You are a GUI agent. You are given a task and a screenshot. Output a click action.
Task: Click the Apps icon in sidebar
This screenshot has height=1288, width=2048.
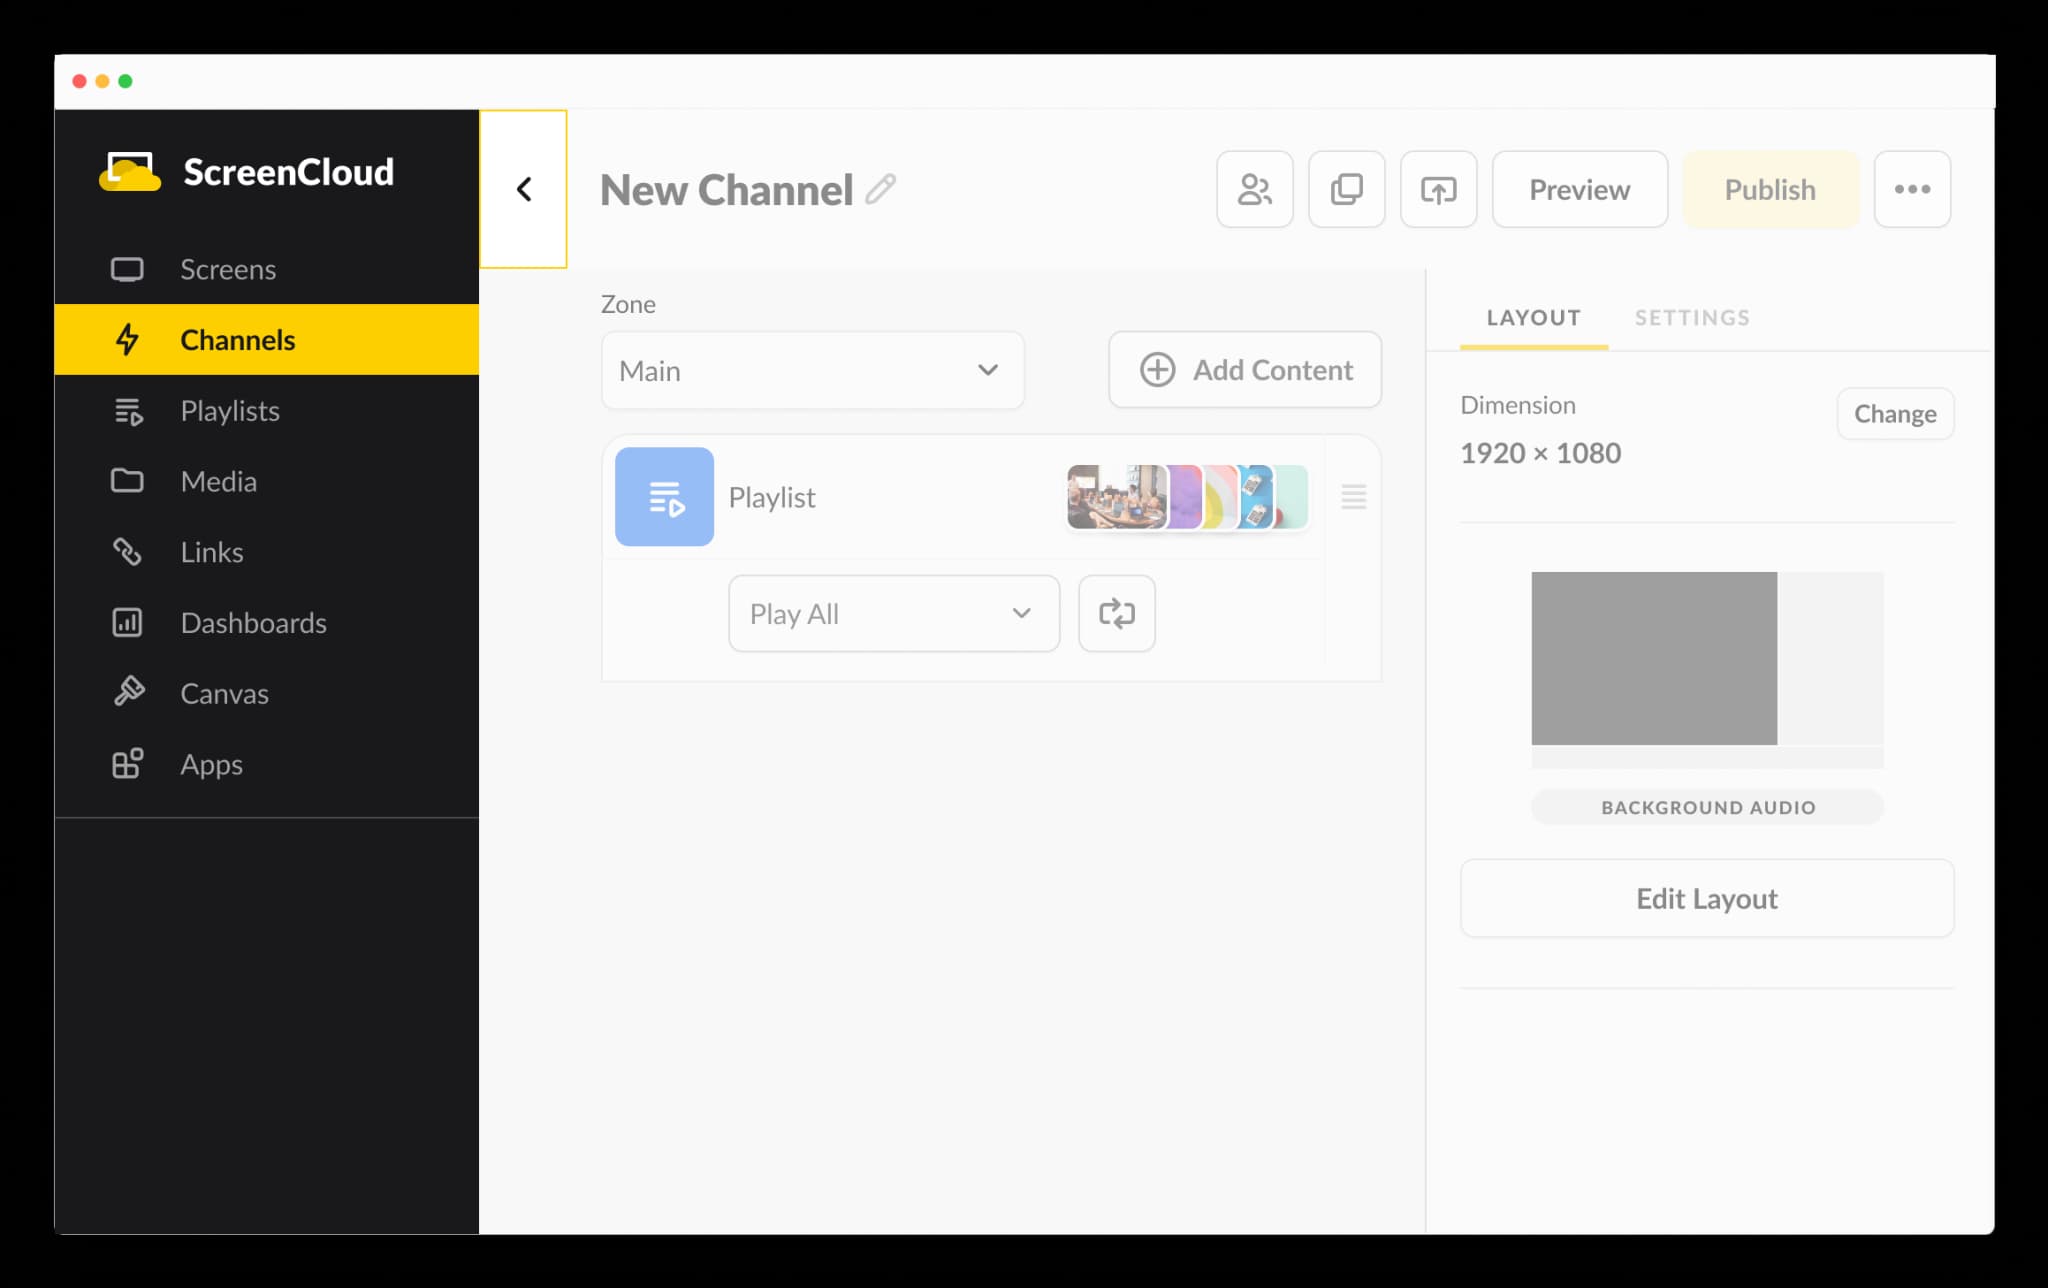(x=126, y=764)
